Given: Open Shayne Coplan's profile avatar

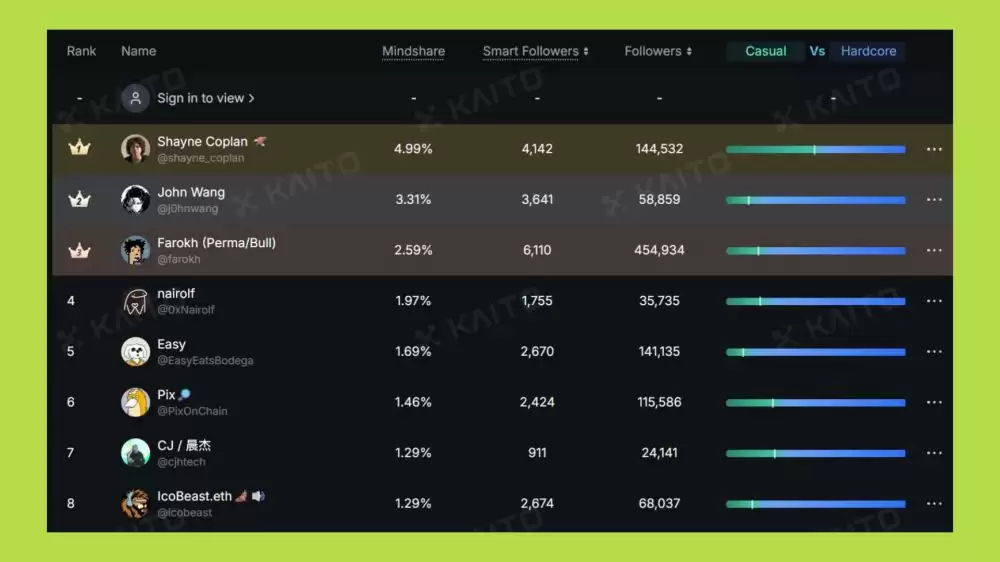Looking at the screenshot, I should (135, 149).
